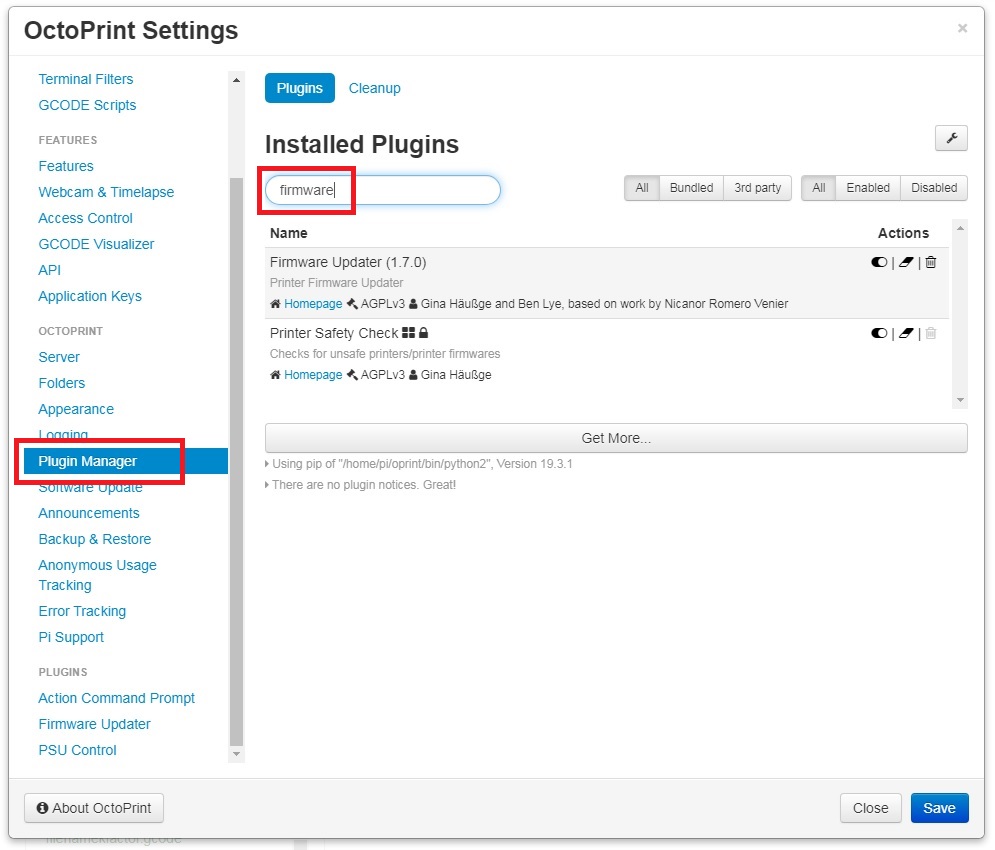Screen dimensions: 995x850
Task: Open Firmware Updater Homepage link
Action: pos(313,304)
